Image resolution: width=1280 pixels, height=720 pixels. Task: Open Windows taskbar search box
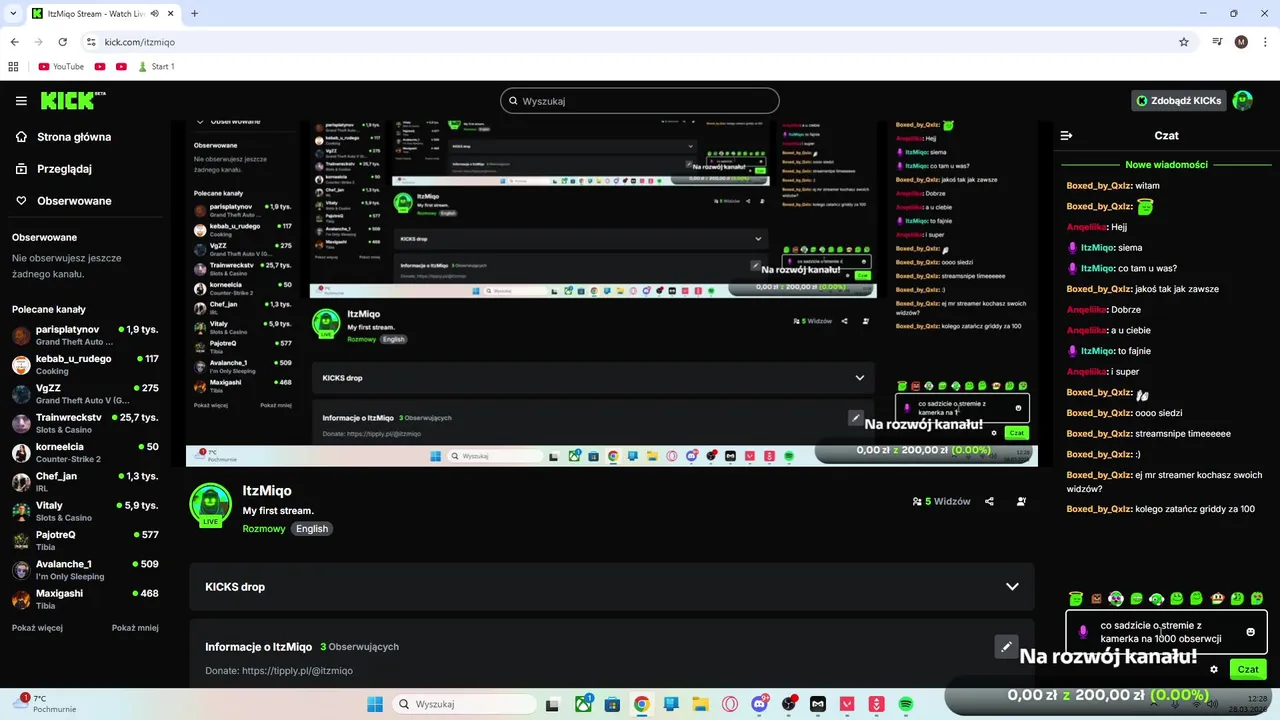tap(464, 704)
